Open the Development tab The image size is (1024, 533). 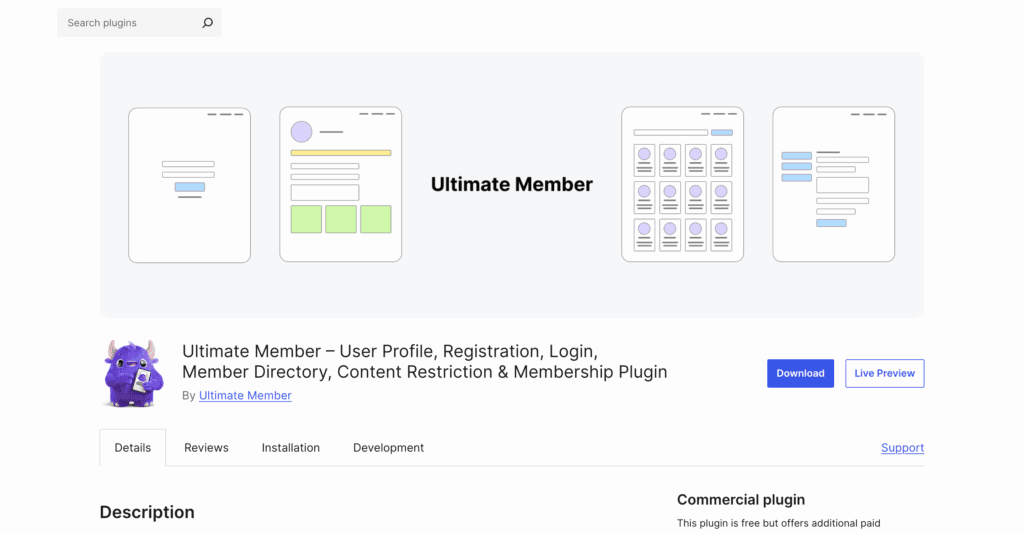389,447
